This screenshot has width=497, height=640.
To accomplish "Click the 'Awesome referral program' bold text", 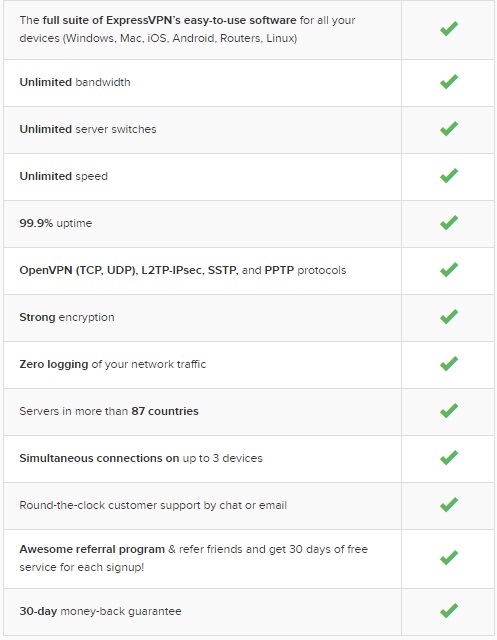I will [92, 549].
